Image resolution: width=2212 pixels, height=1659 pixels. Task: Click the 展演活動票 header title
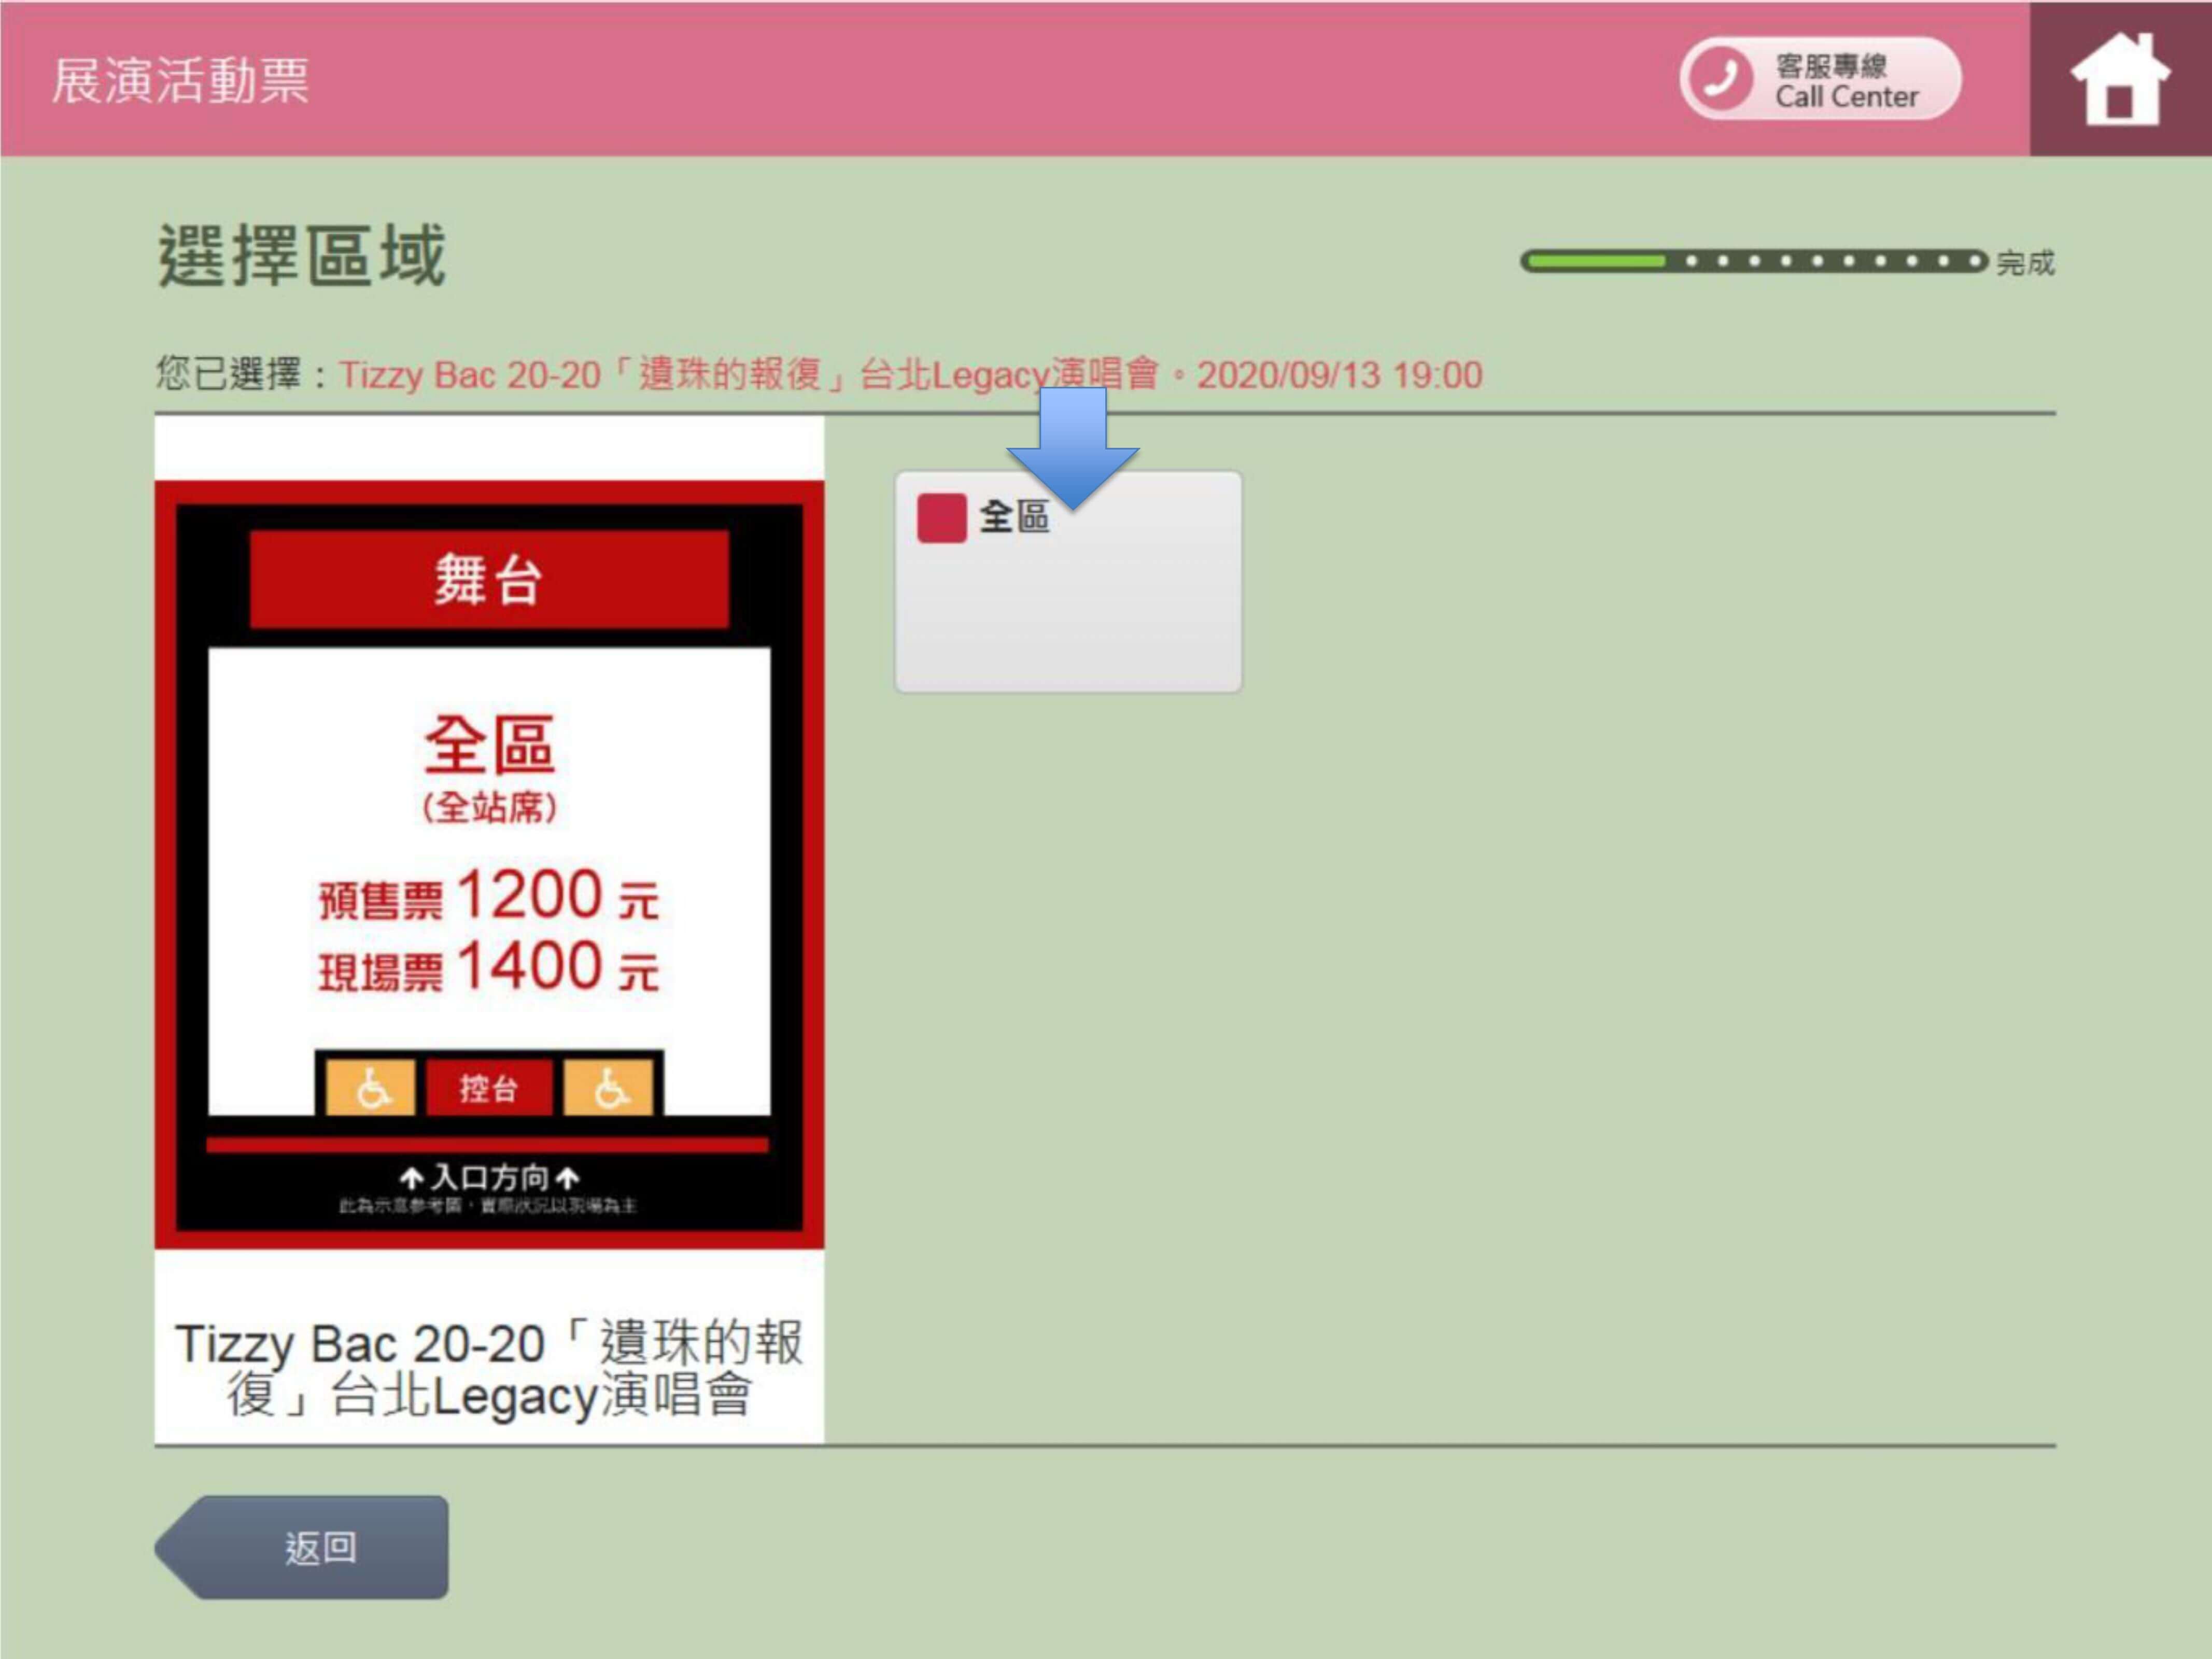pyautogui.click(x=181, y=80)
